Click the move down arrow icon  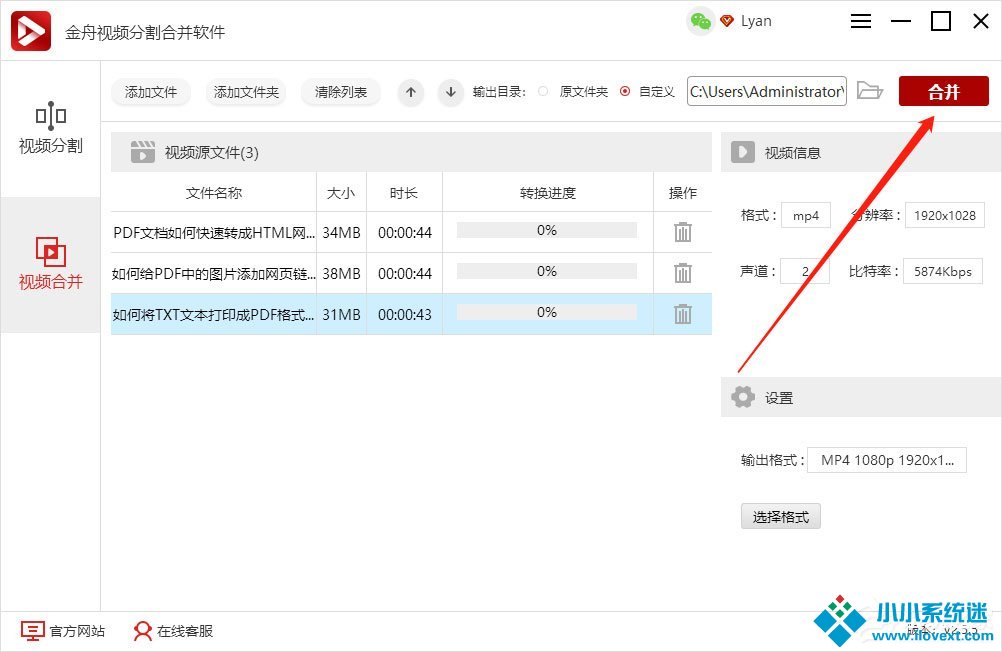coord(451,92)
